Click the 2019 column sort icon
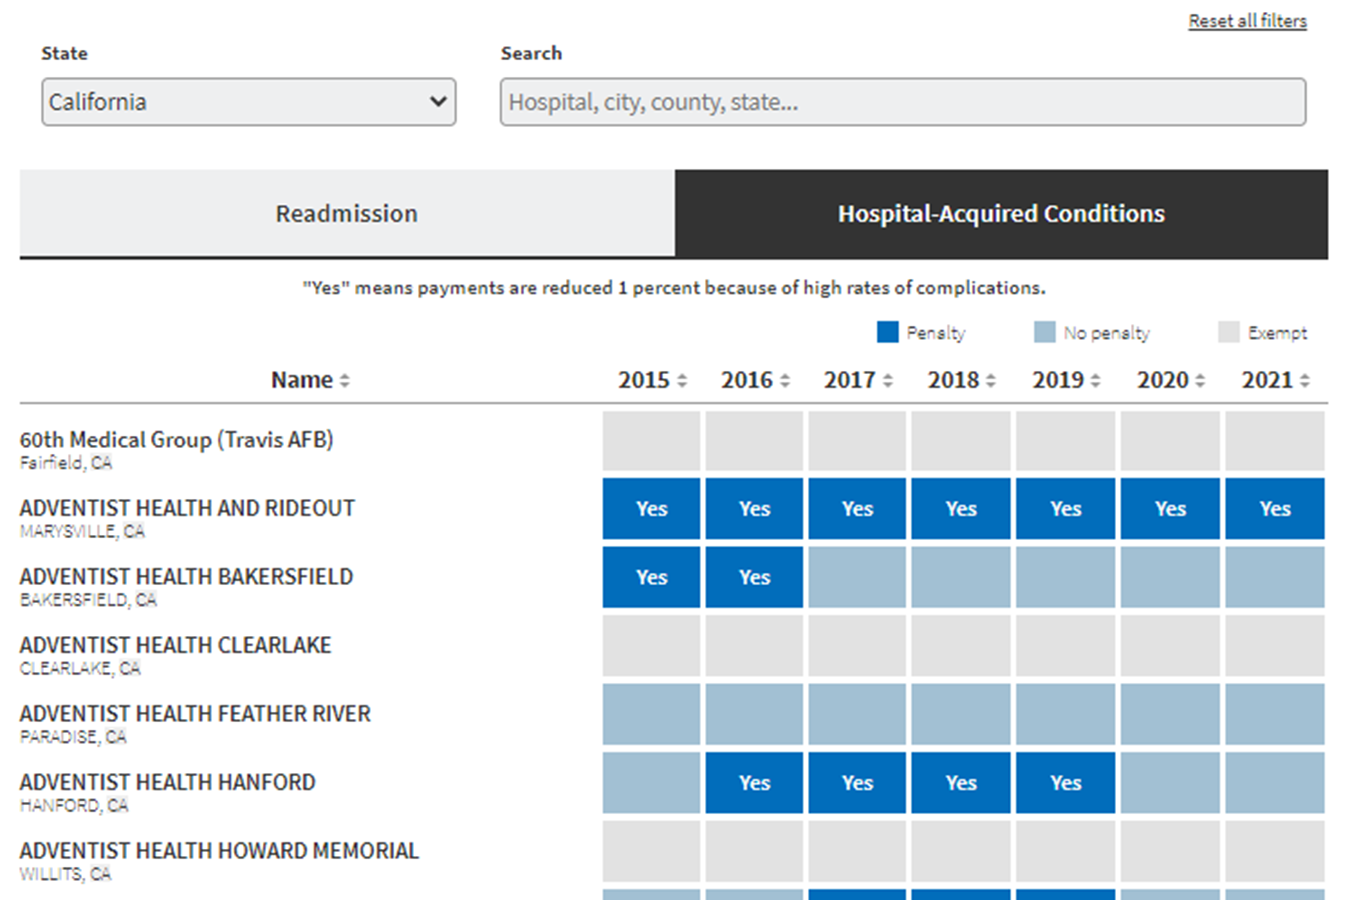This screenshot has width=1350, height=900. 1095,381
